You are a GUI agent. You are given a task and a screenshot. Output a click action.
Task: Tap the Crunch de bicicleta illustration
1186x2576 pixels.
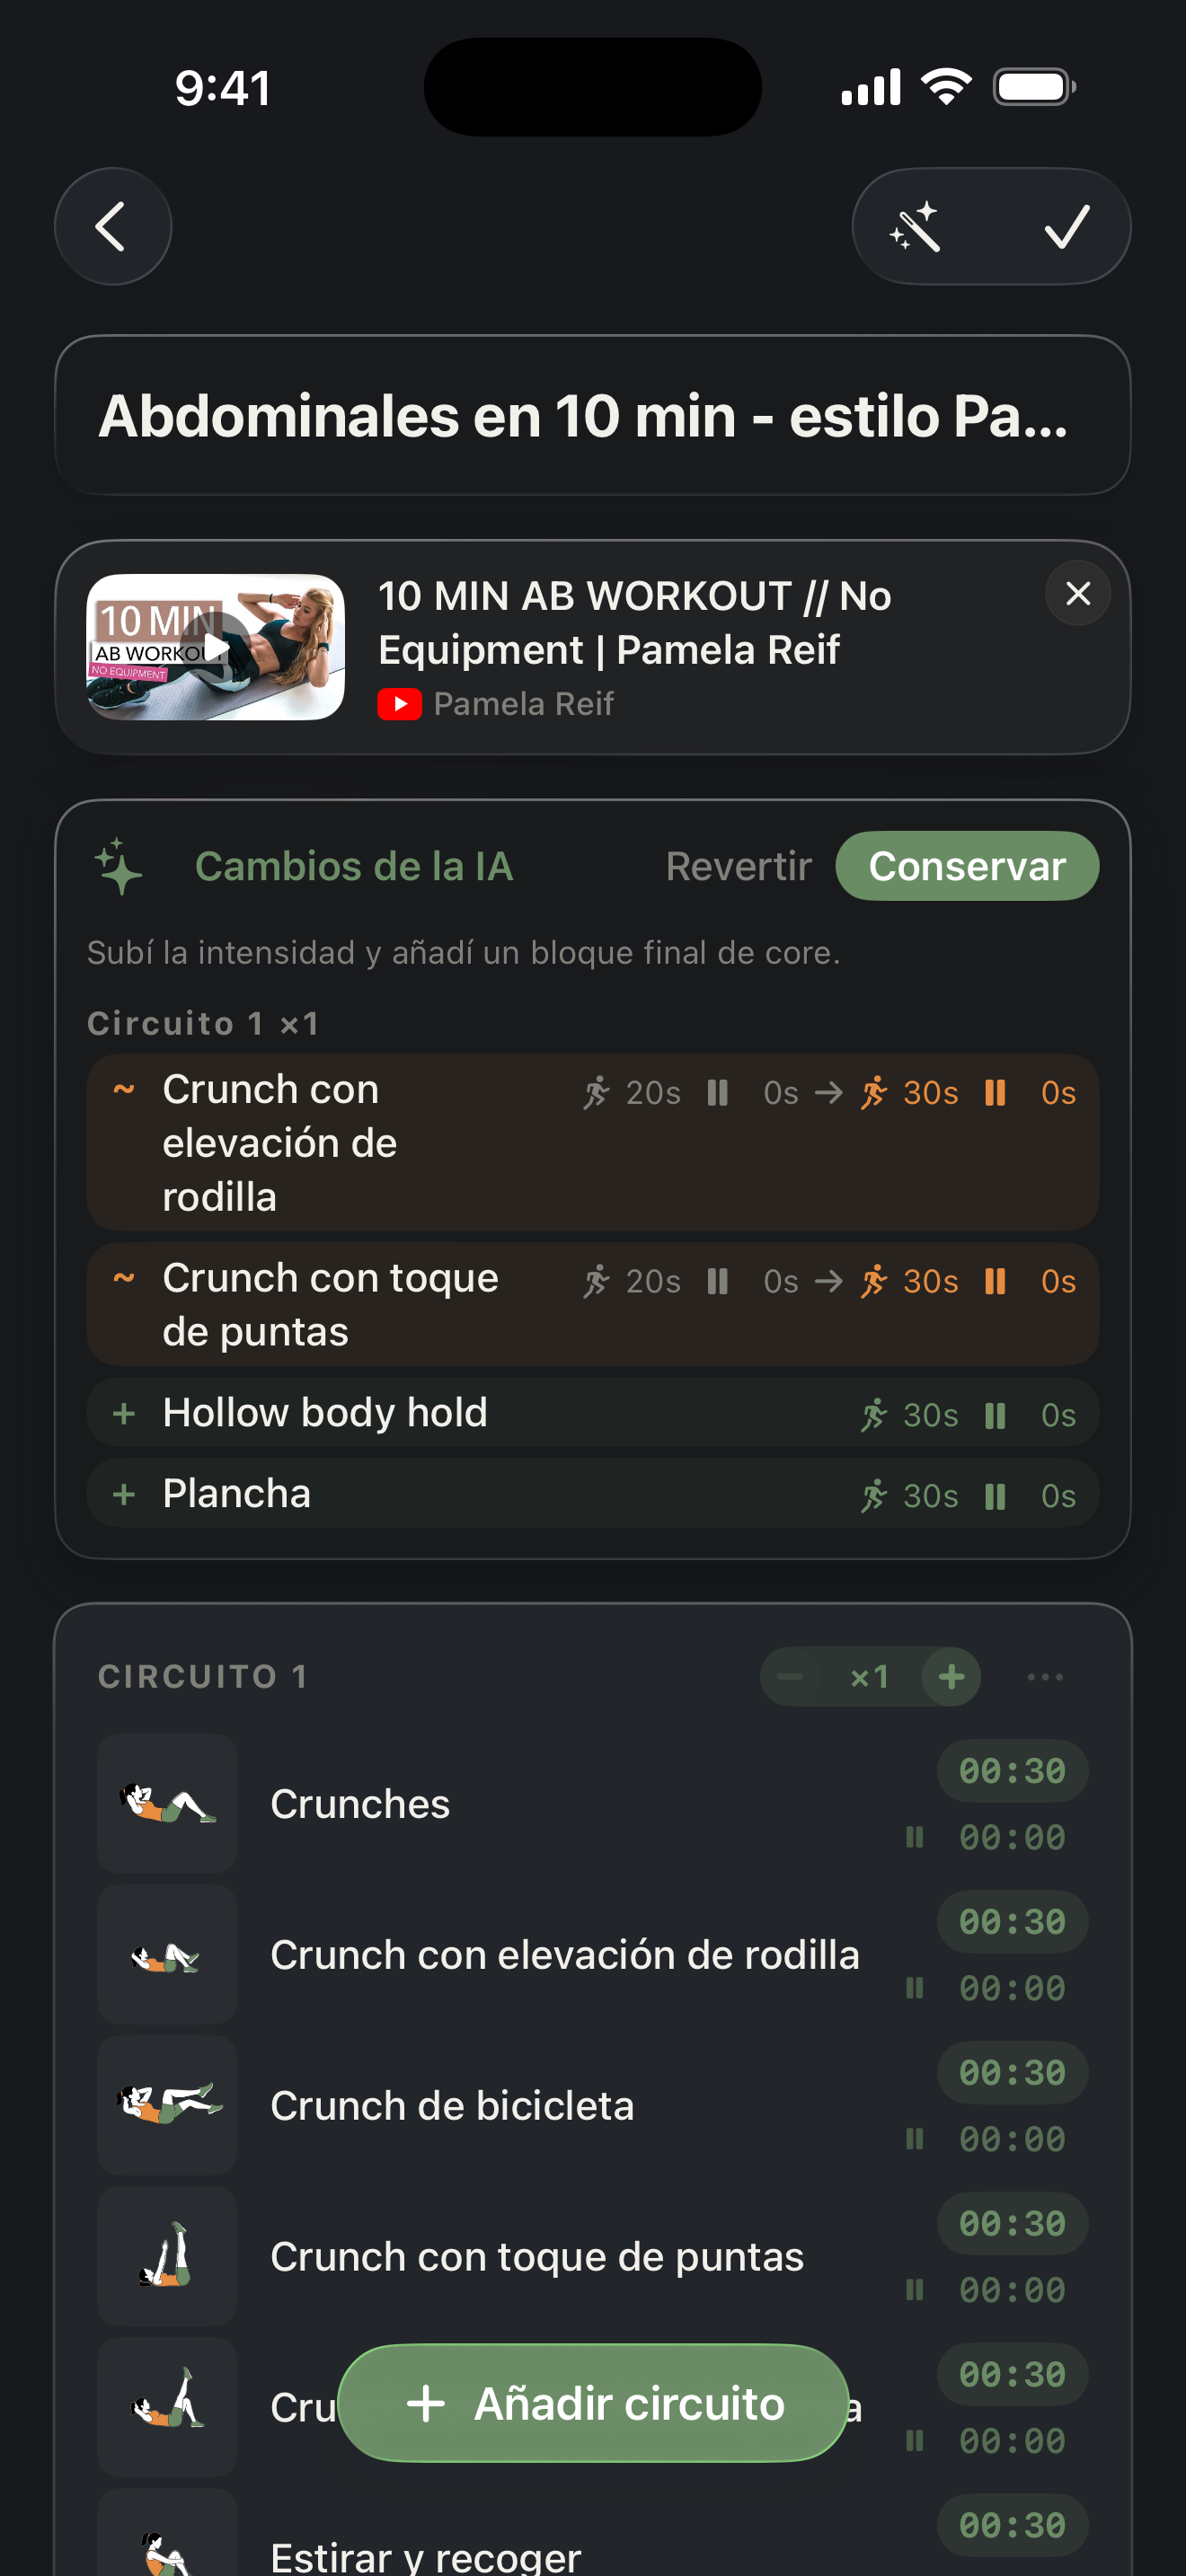tap(167, 2105)
